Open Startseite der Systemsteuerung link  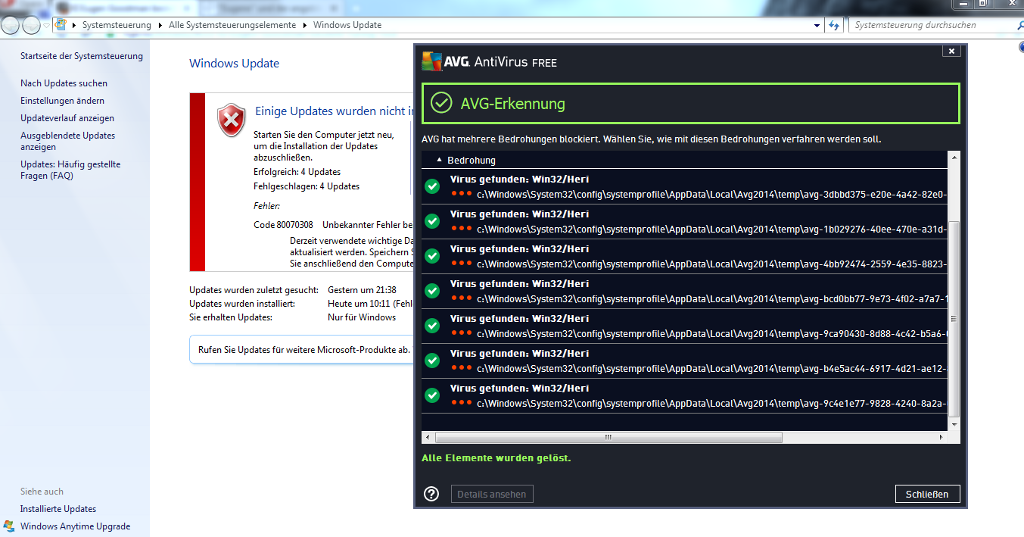[82, 56]
